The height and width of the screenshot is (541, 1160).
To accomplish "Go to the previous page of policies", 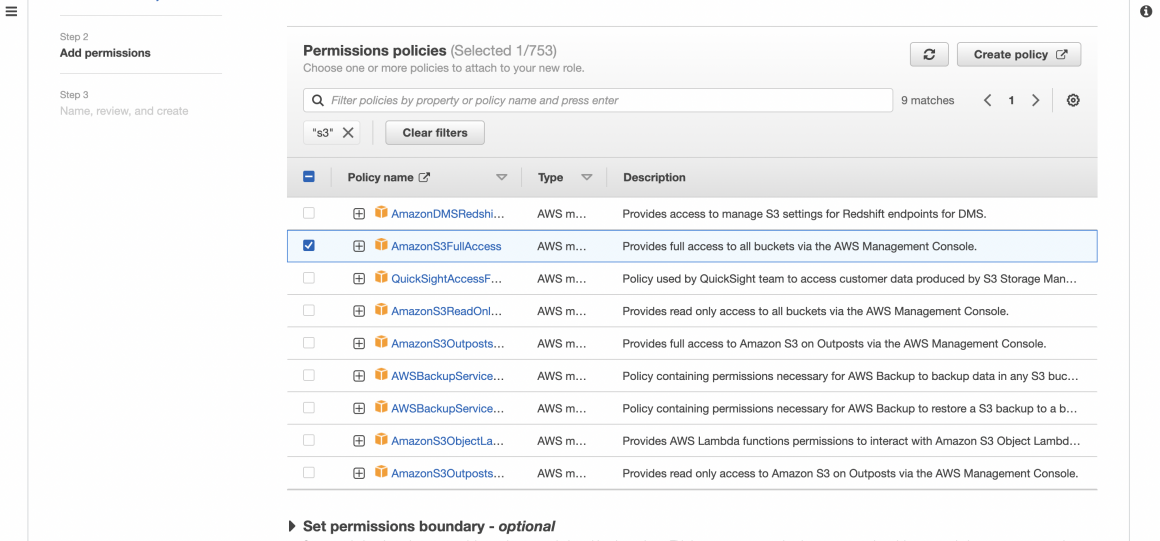I will 988,101.
